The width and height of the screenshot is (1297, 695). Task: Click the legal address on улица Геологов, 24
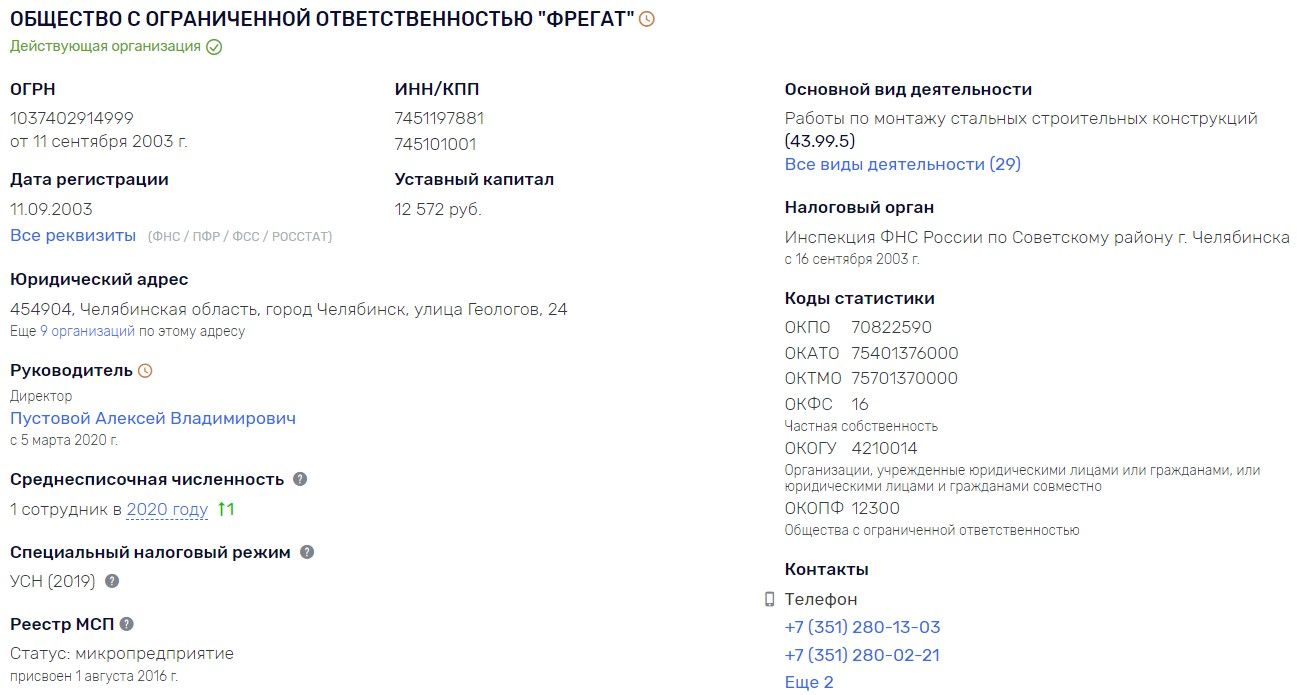(x=289, y=310)
